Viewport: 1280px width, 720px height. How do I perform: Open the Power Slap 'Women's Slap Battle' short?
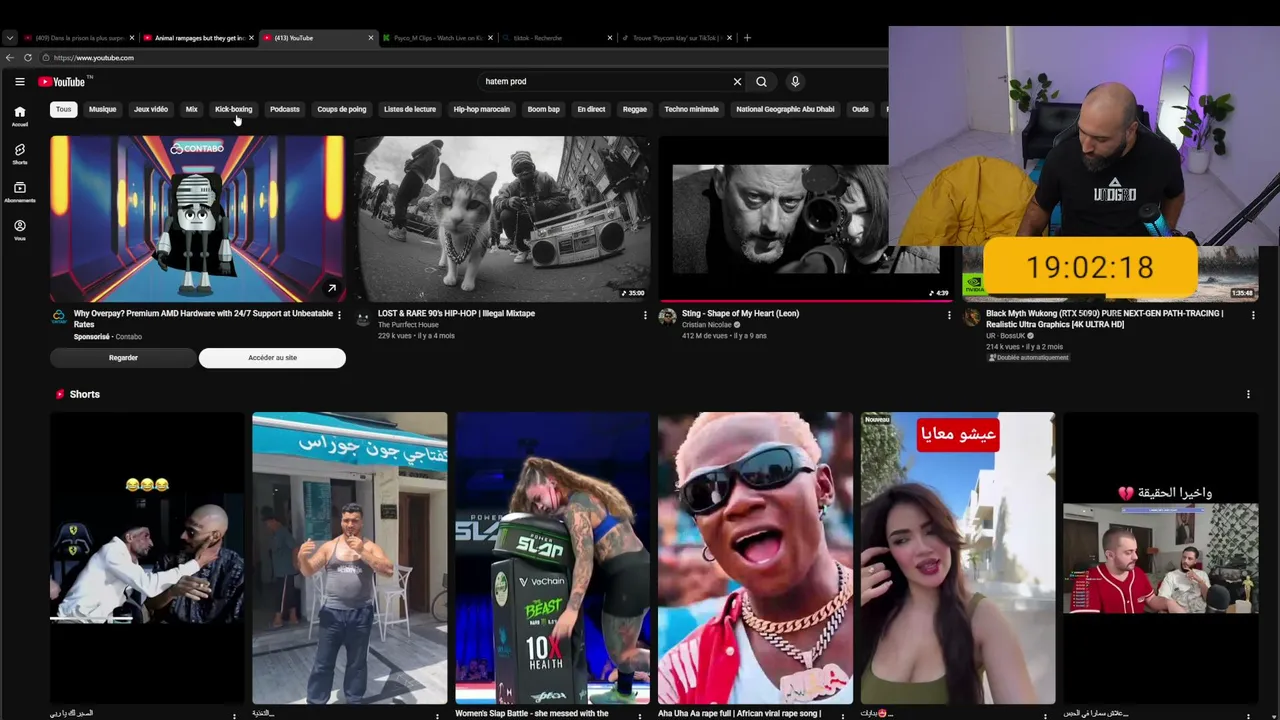tap(552, 558)
